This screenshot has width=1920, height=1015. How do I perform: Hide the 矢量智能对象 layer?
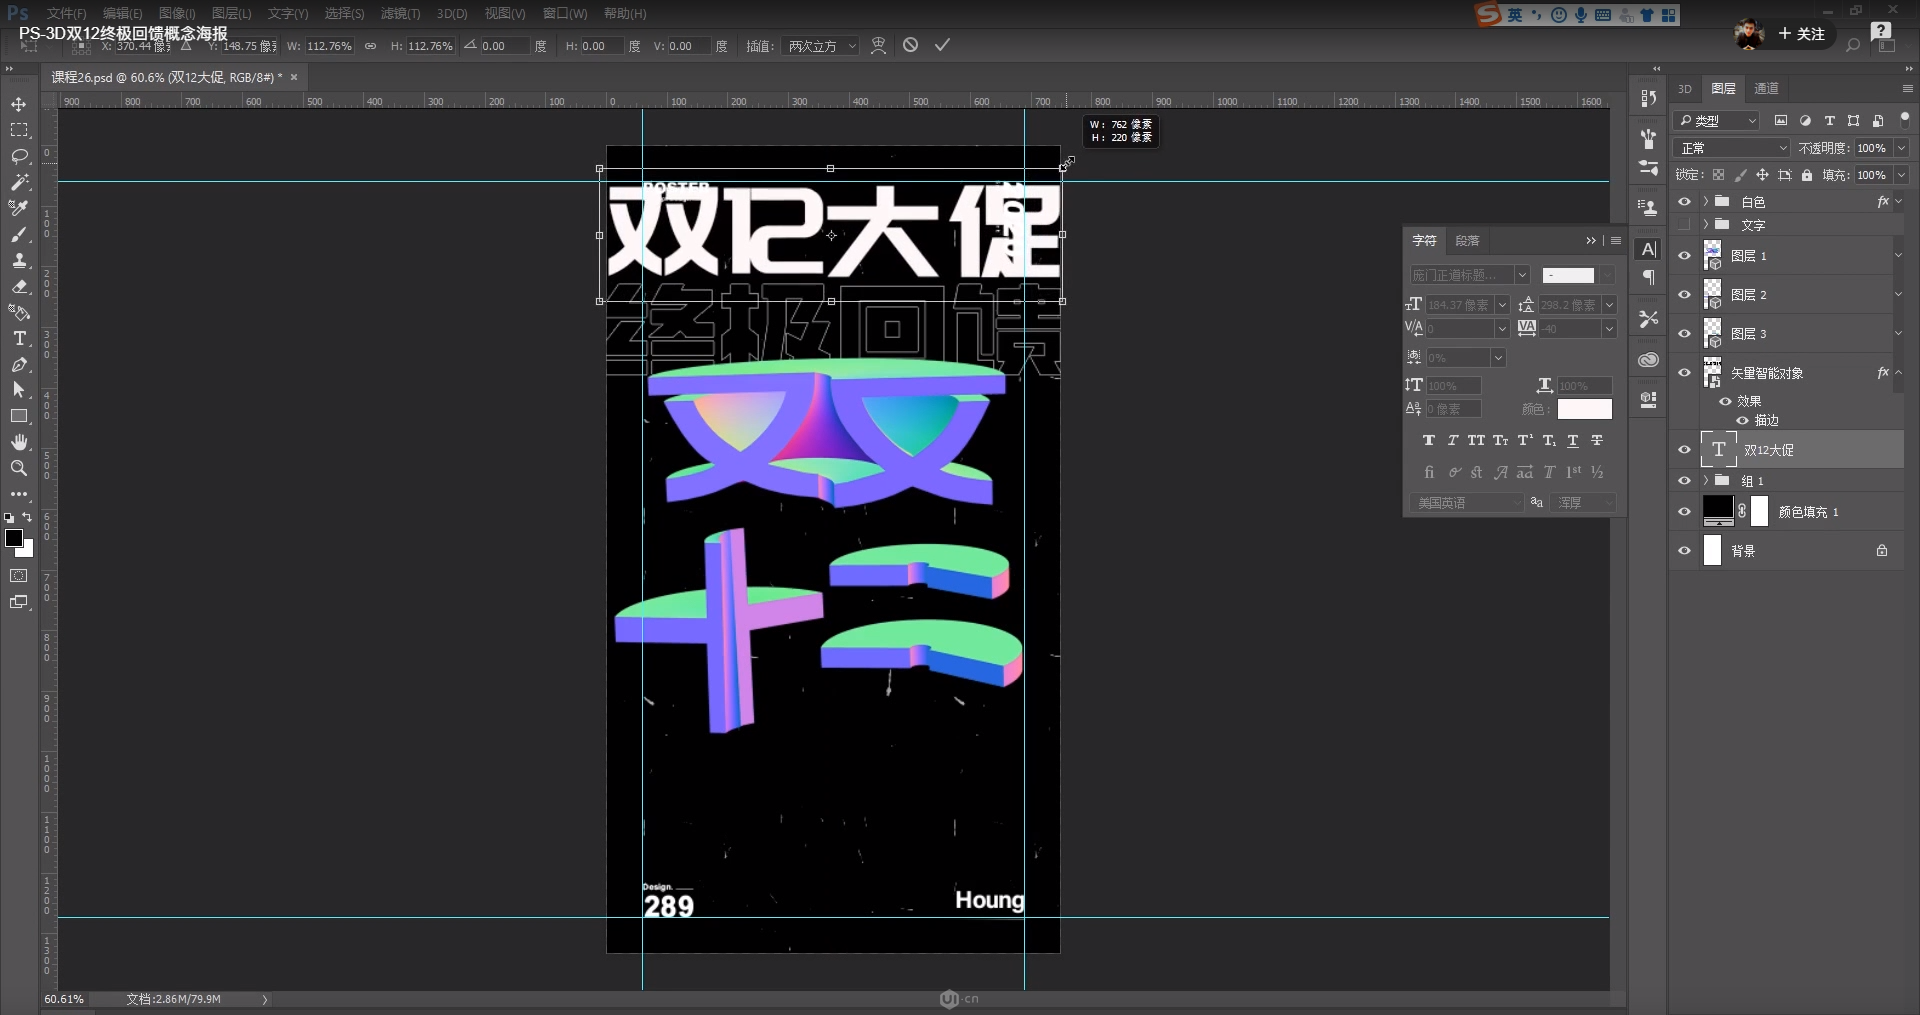(1684, 373)
